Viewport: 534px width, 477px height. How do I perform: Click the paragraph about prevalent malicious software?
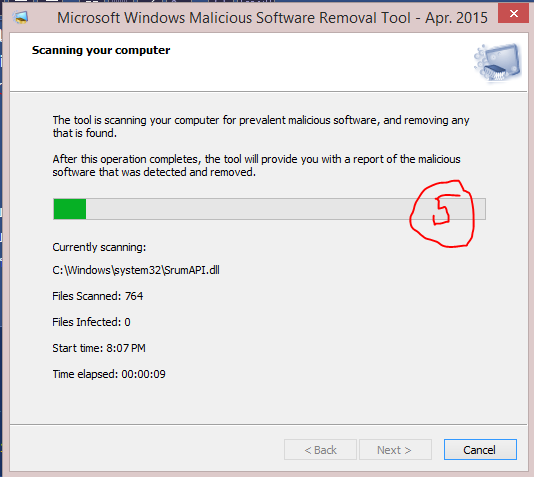click(x=261, y=126)
